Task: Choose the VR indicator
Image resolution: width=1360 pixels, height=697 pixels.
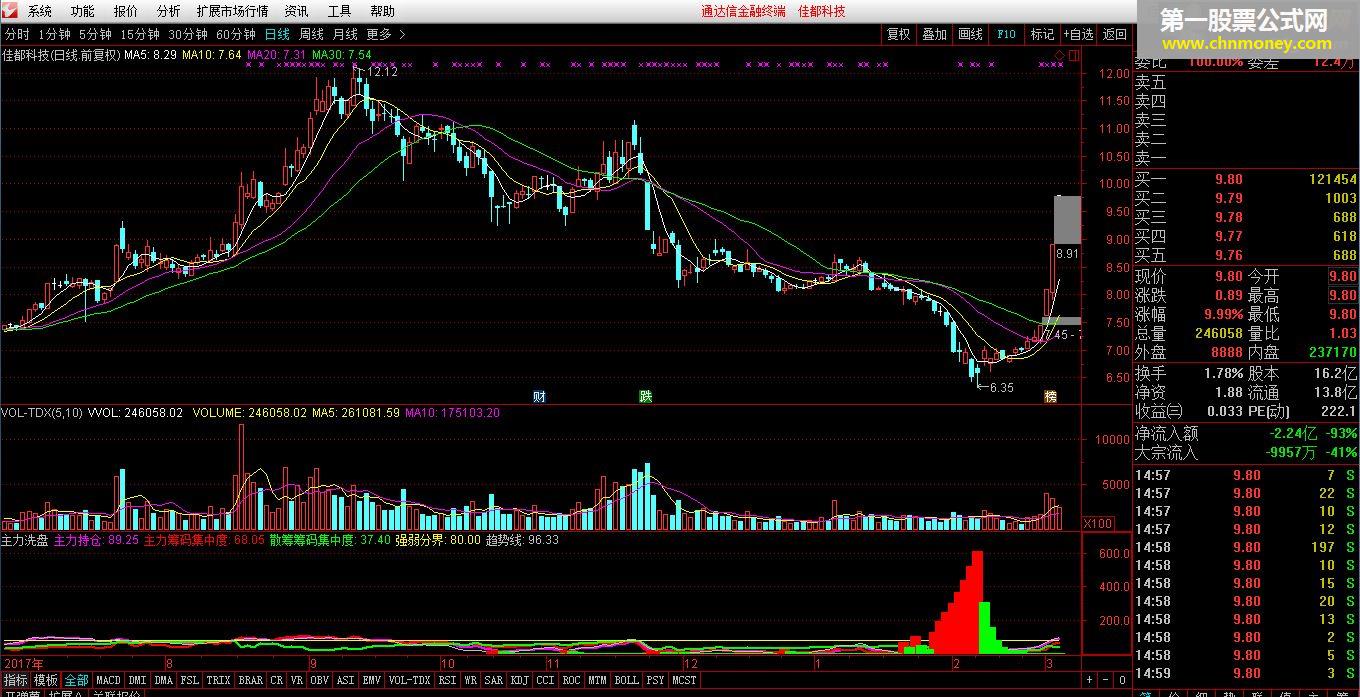Action: click(297, 681)
